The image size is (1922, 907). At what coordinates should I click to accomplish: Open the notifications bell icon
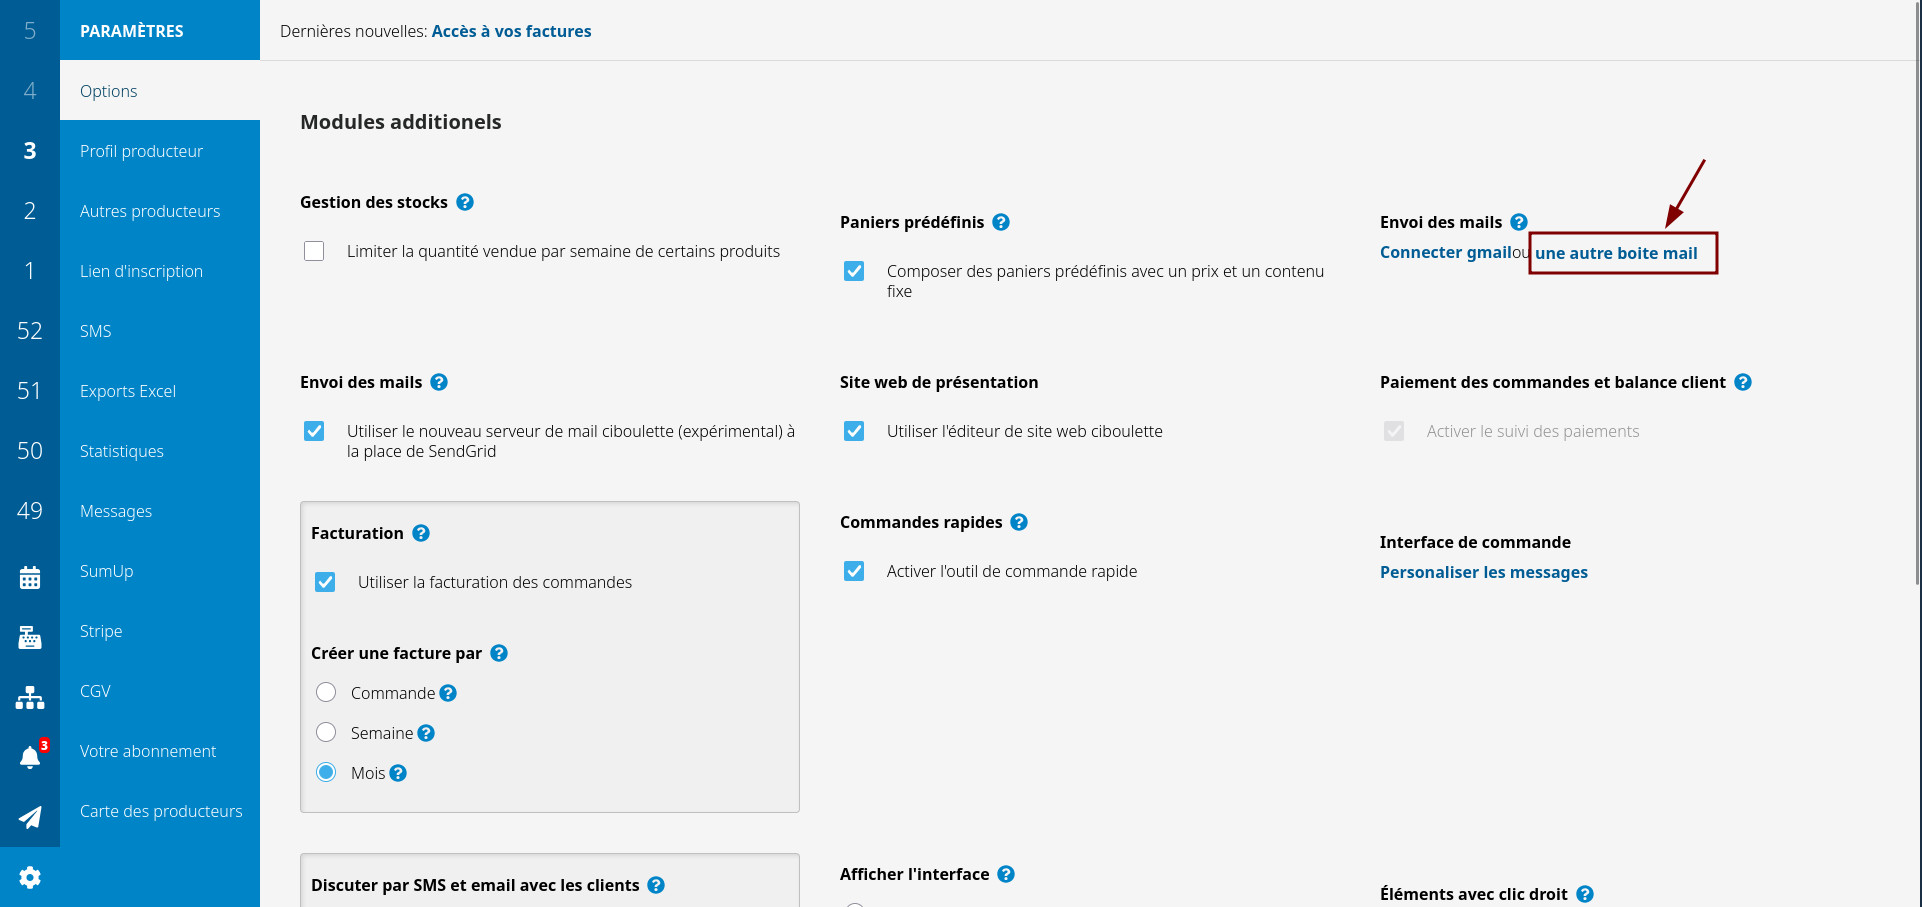(x=30, y=757)
